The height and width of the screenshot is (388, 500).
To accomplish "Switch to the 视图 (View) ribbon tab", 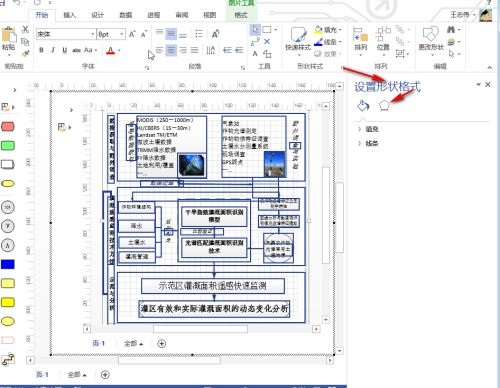I will pyautogui.click(x=210, y=15).
